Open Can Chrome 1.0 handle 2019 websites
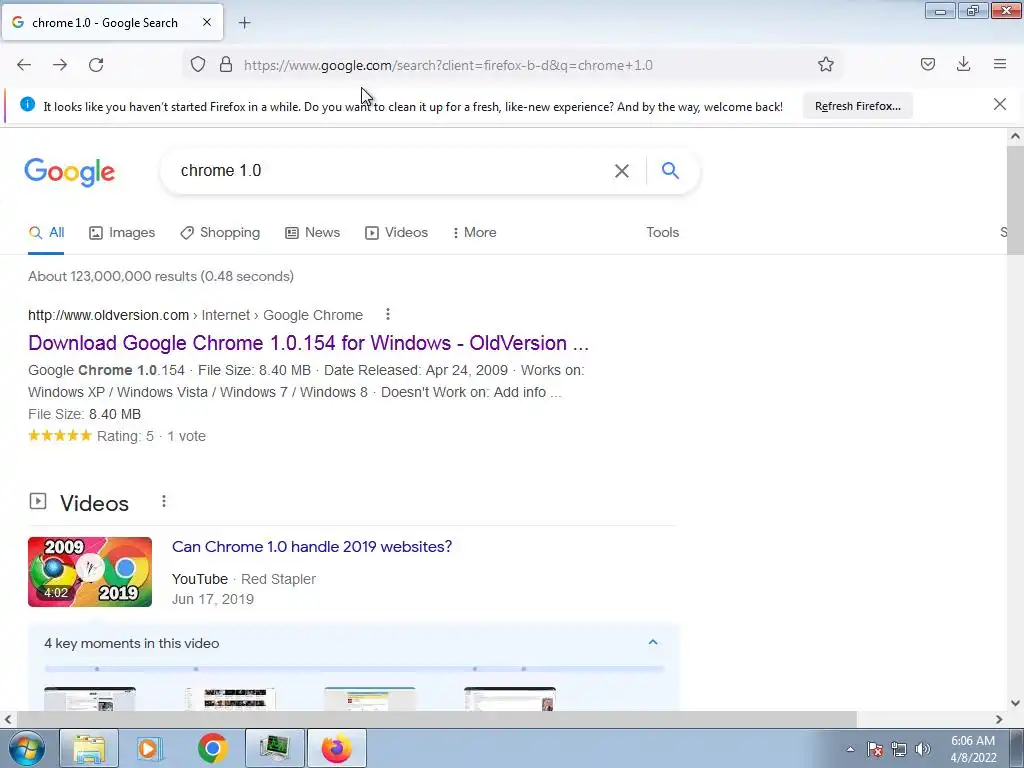Image resolution: width=1024 pixels, height=768 pixels. point(312,547)
